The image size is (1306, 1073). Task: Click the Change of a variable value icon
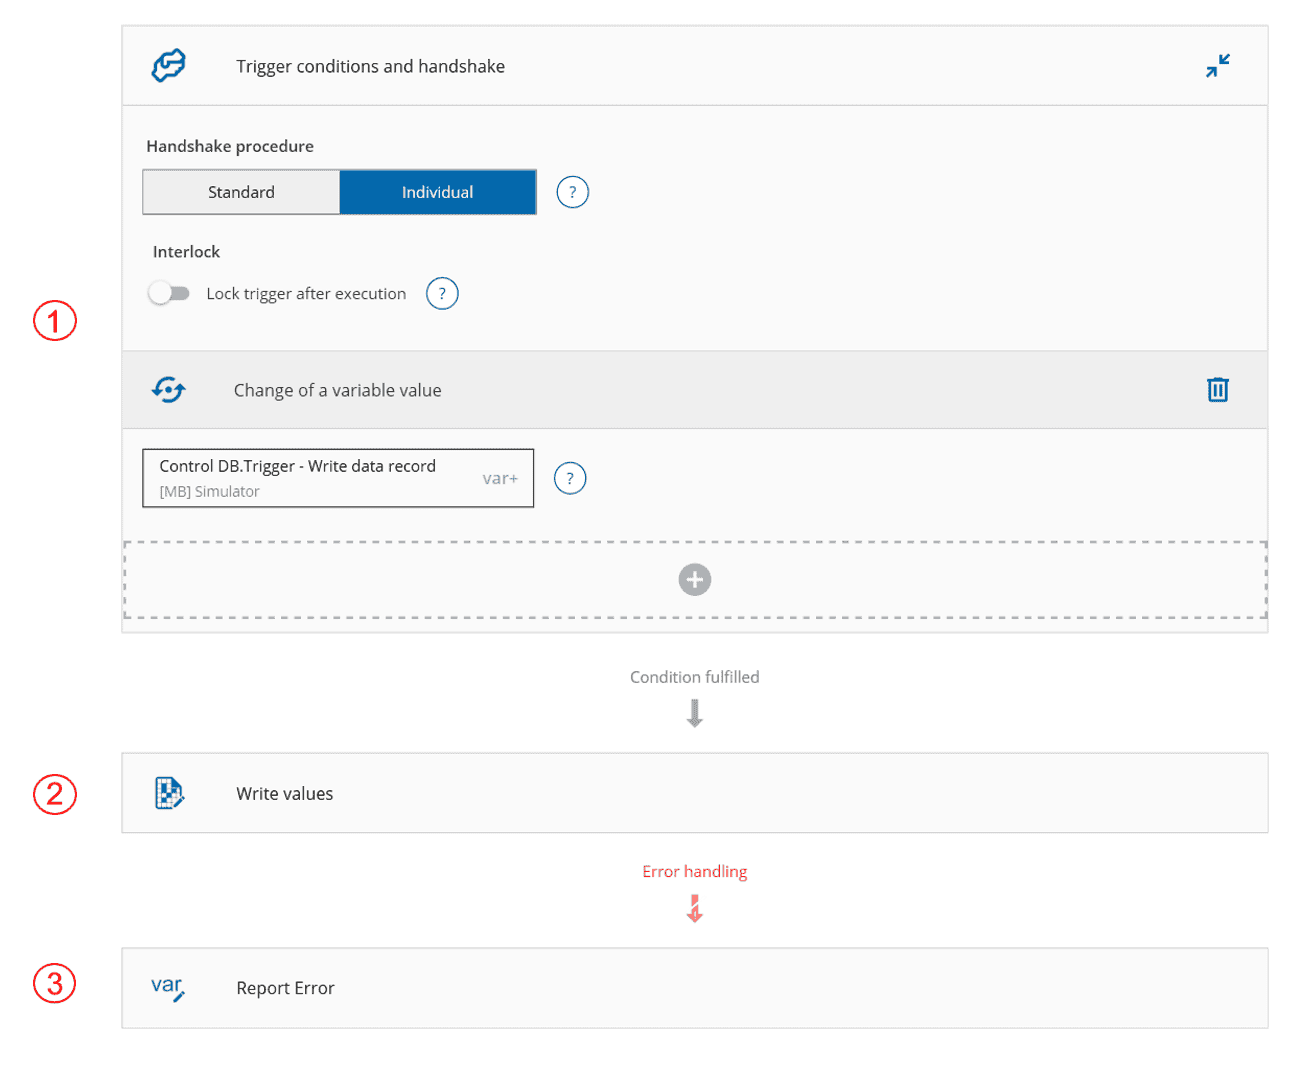tap(169, 390)
